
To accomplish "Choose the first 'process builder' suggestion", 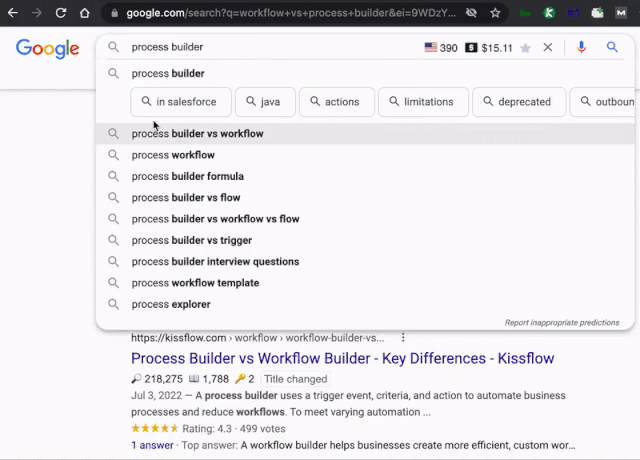I will click(x=365, y=73).
